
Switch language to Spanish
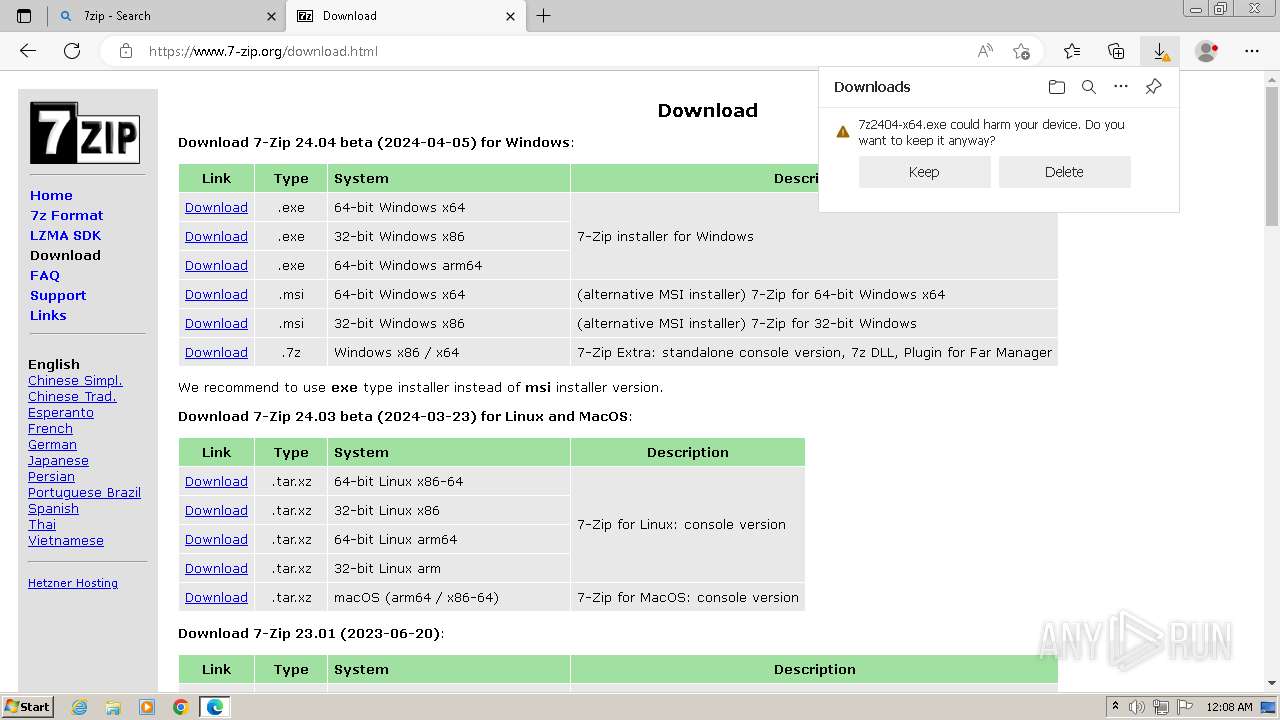coord(53,509)
